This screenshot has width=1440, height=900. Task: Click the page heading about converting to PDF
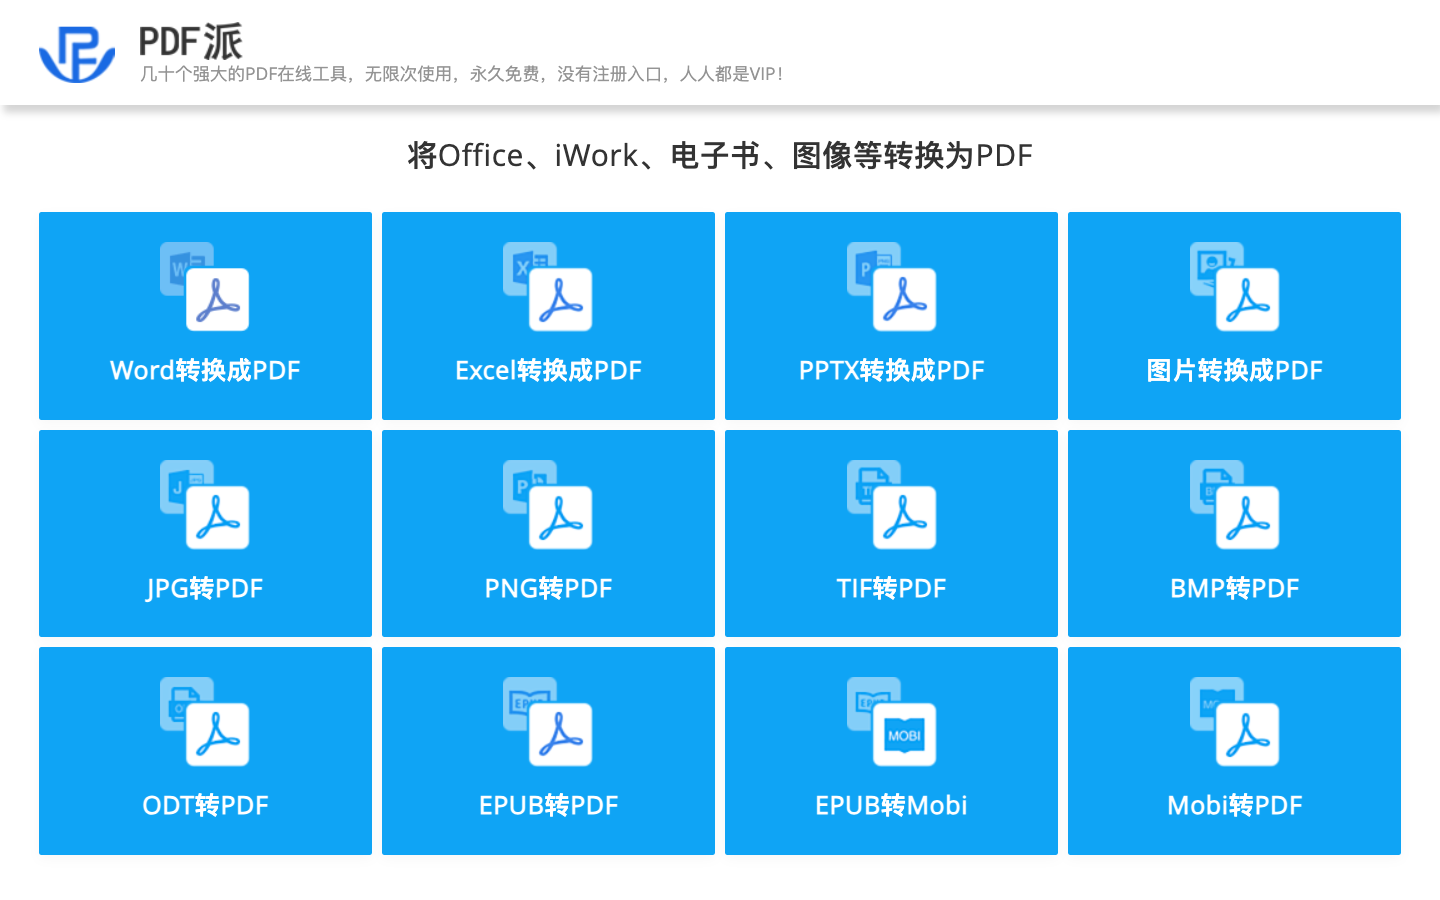[x=720, y=156]
